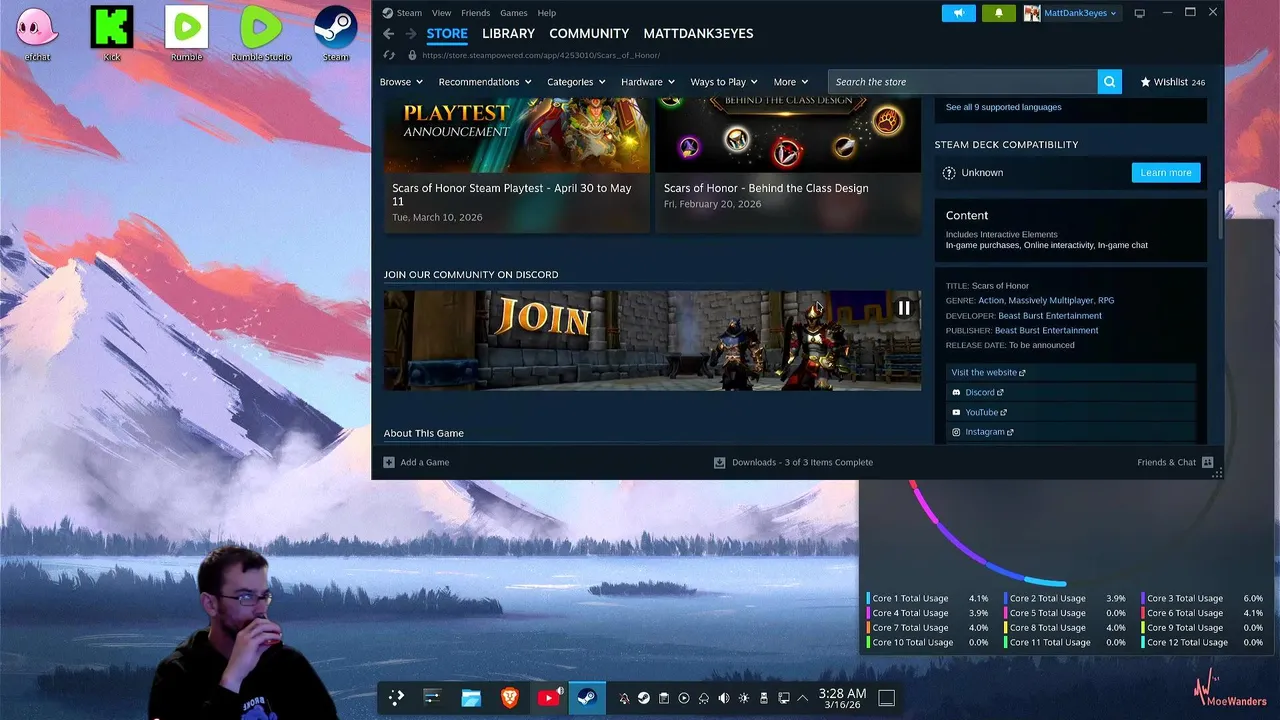Open the taskbar clock showing 3:28 AM
Image resolution: width=1280 pixels, height=720 pixels.
842,698
